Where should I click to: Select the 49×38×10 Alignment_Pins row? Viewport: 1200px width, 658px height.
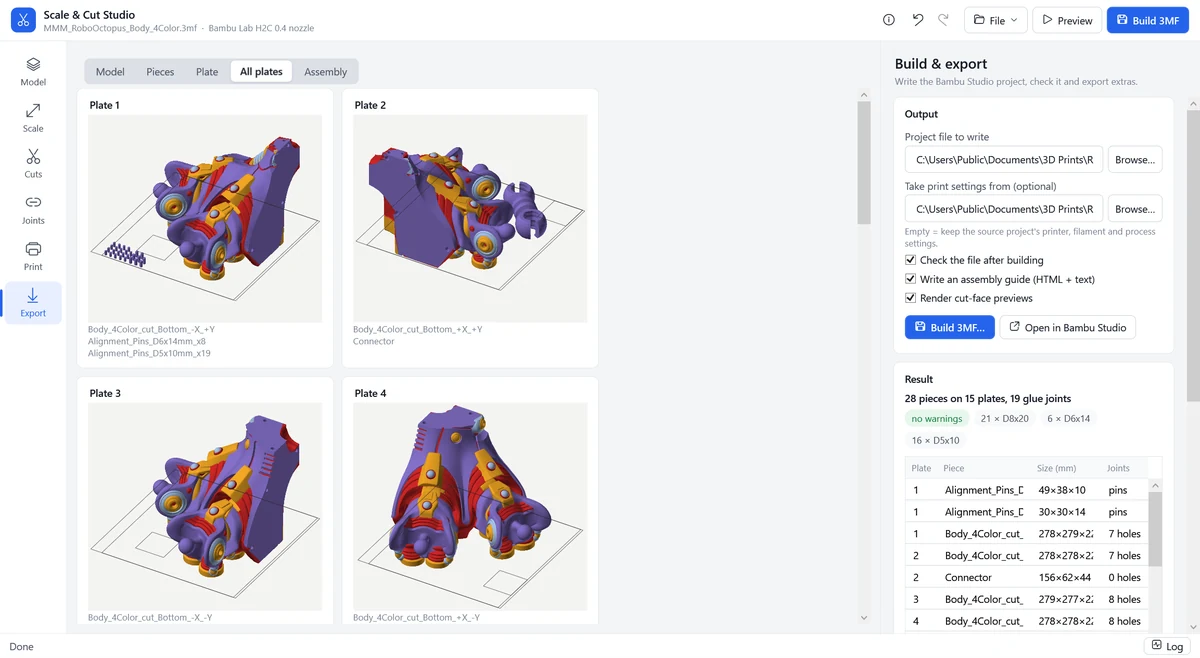[1027, 490]
